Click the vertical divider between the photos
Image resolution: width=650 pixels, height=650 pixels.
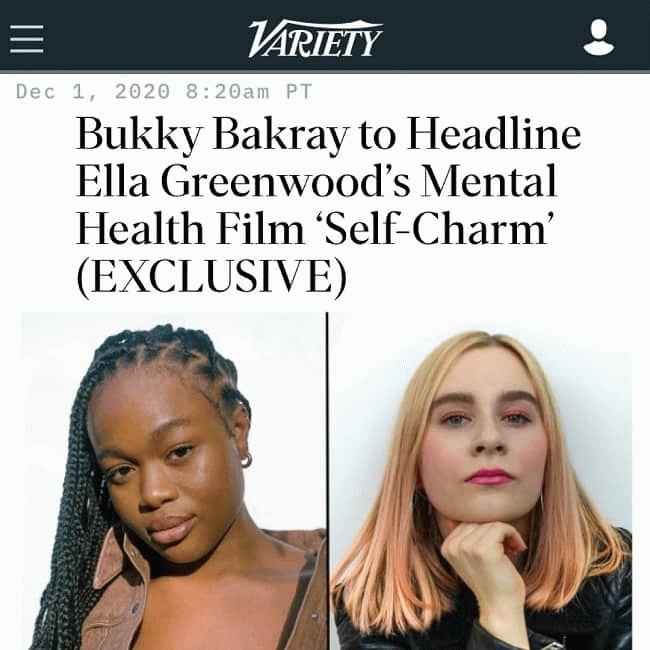[327, 481]
